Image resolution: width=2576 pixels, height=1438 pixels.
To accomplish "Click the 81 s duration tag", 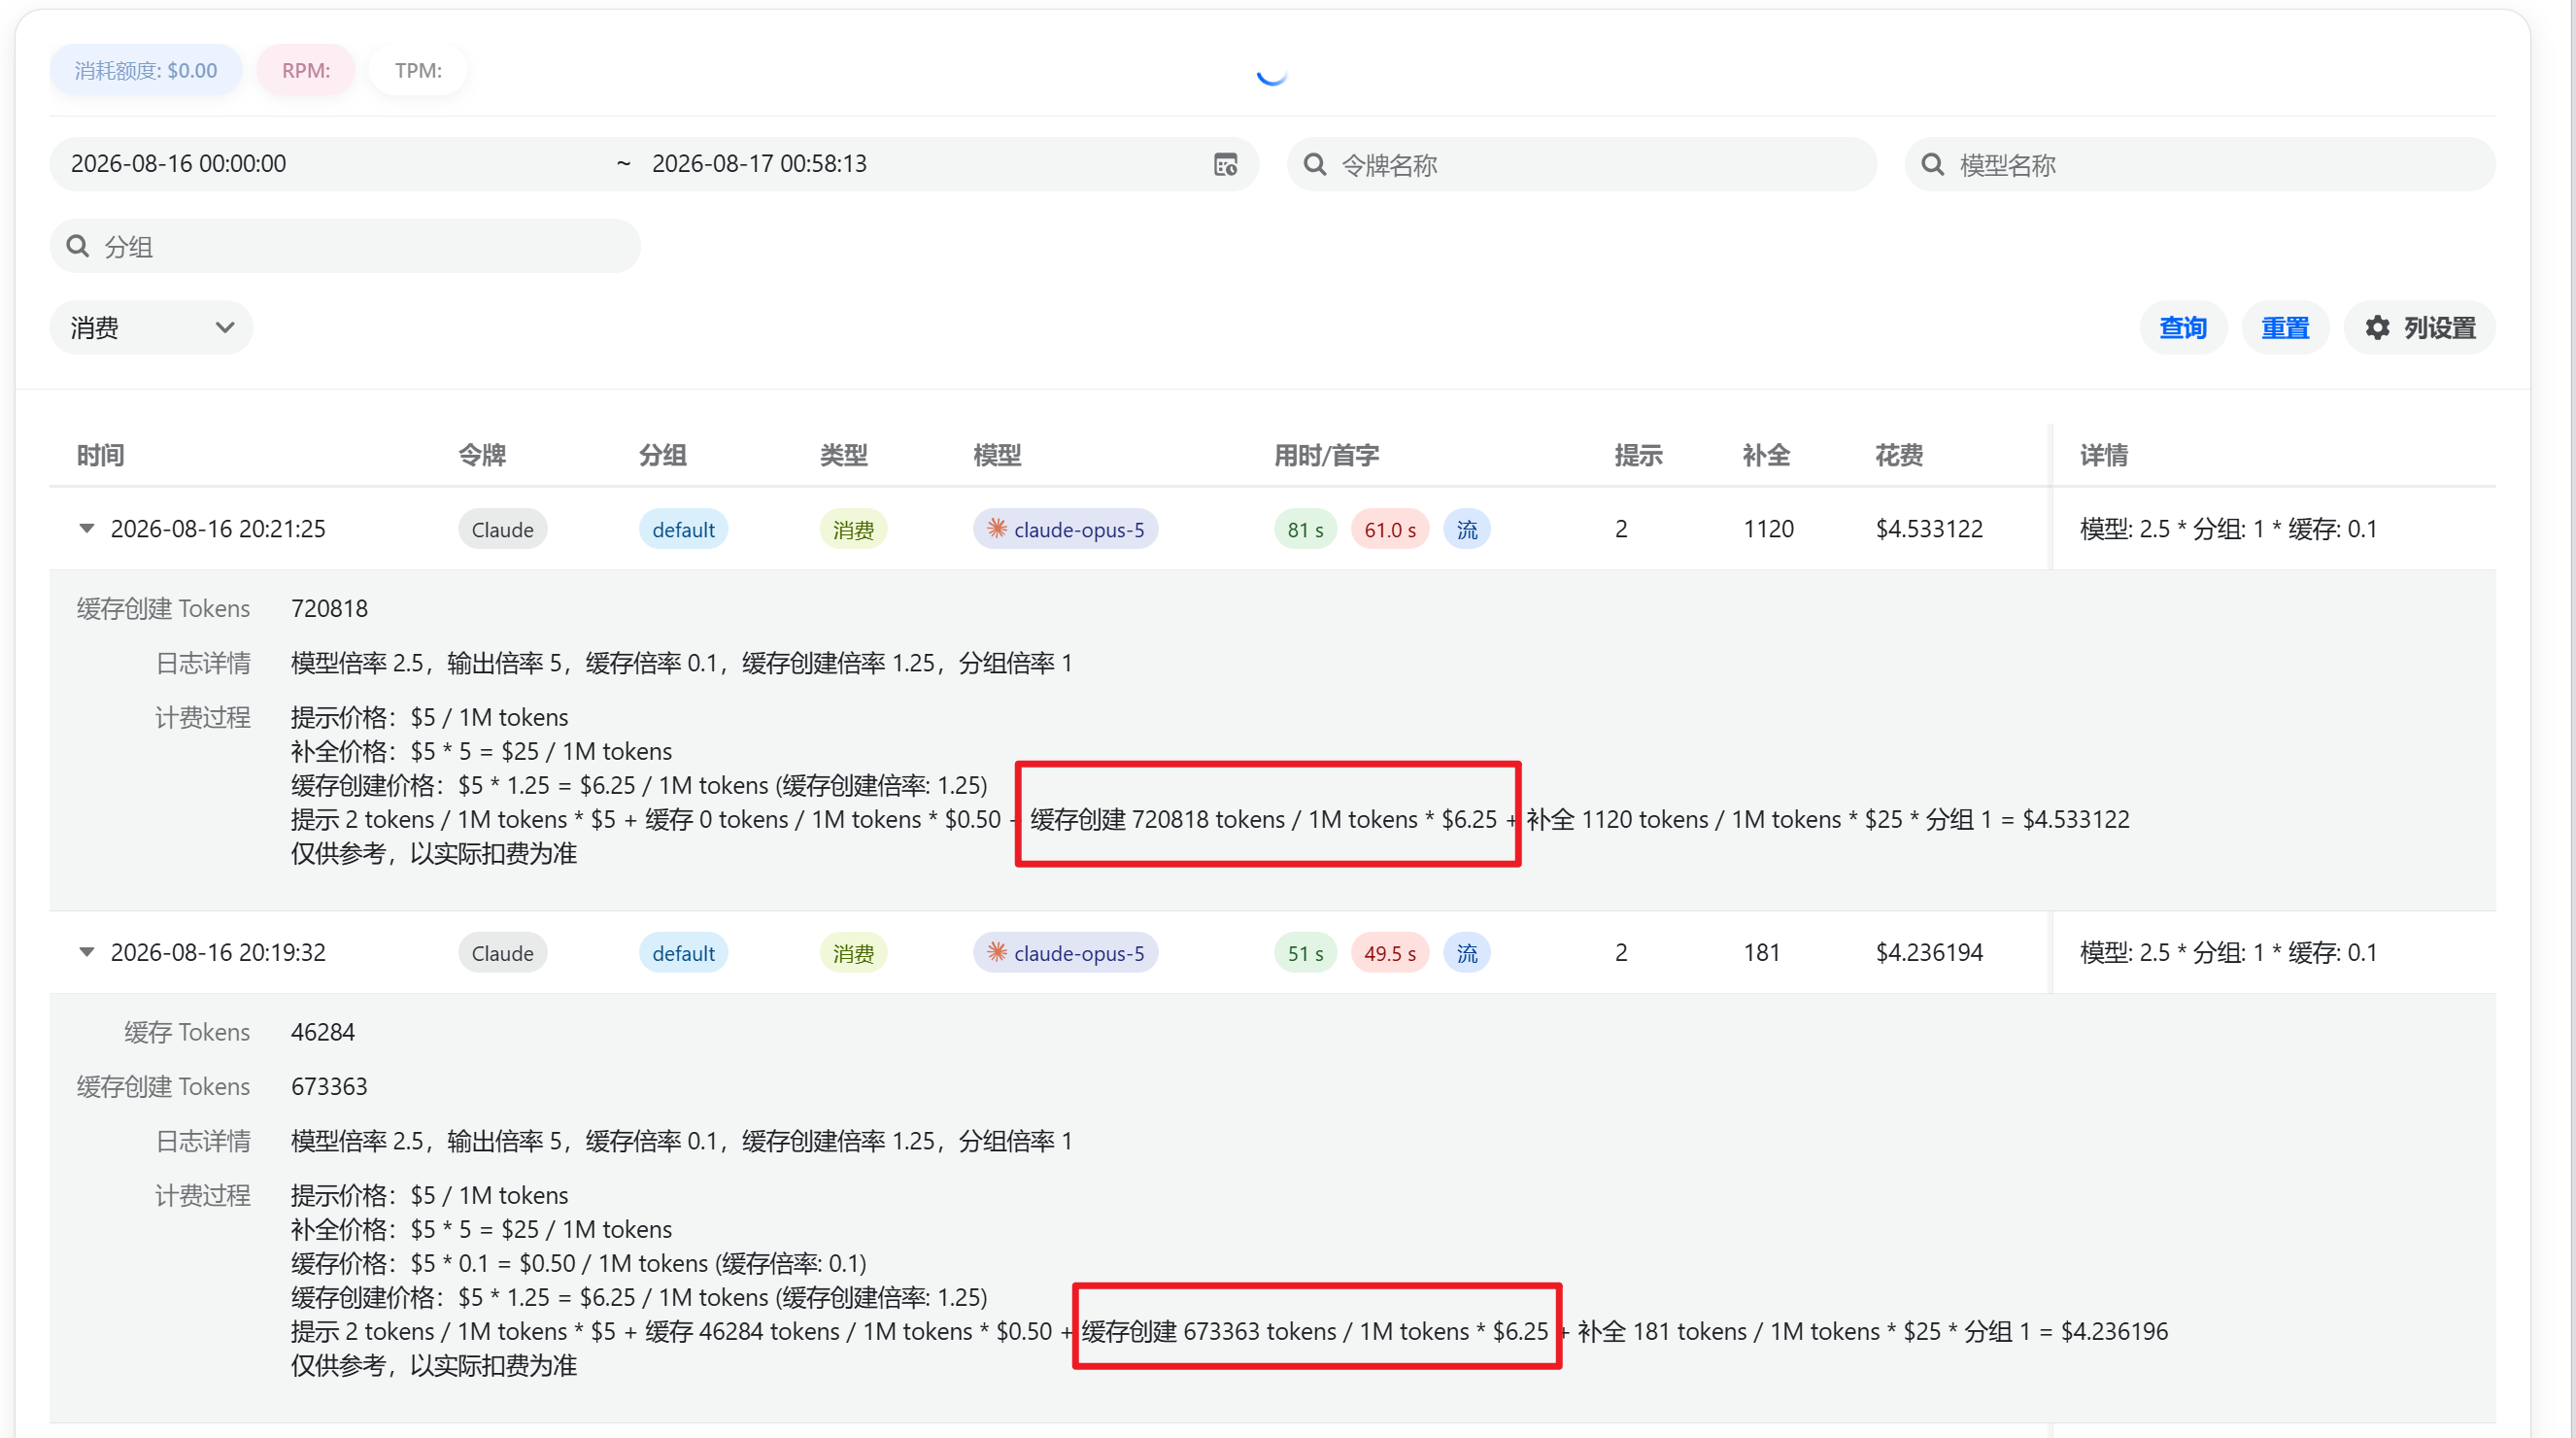I will [x=1305, y=529].
